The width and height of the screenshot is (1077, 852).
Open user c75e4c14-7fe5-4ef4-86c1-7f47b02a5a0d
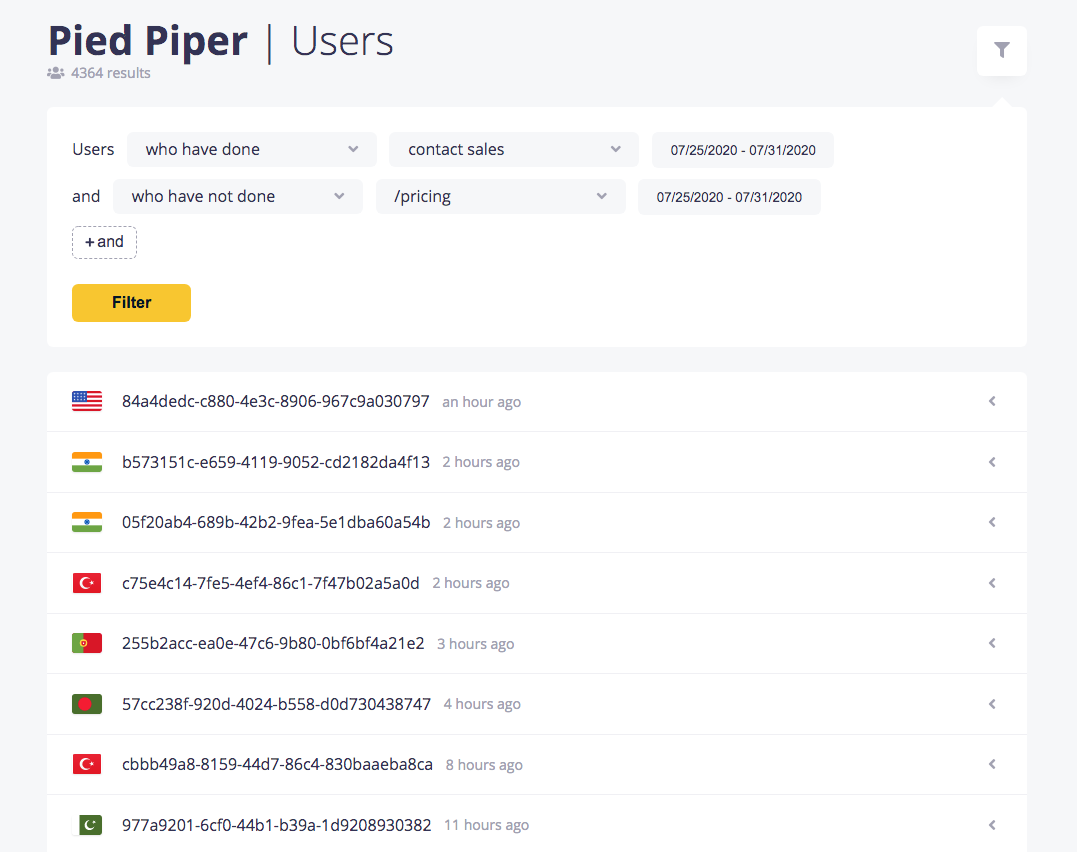[x=271, y=583]
